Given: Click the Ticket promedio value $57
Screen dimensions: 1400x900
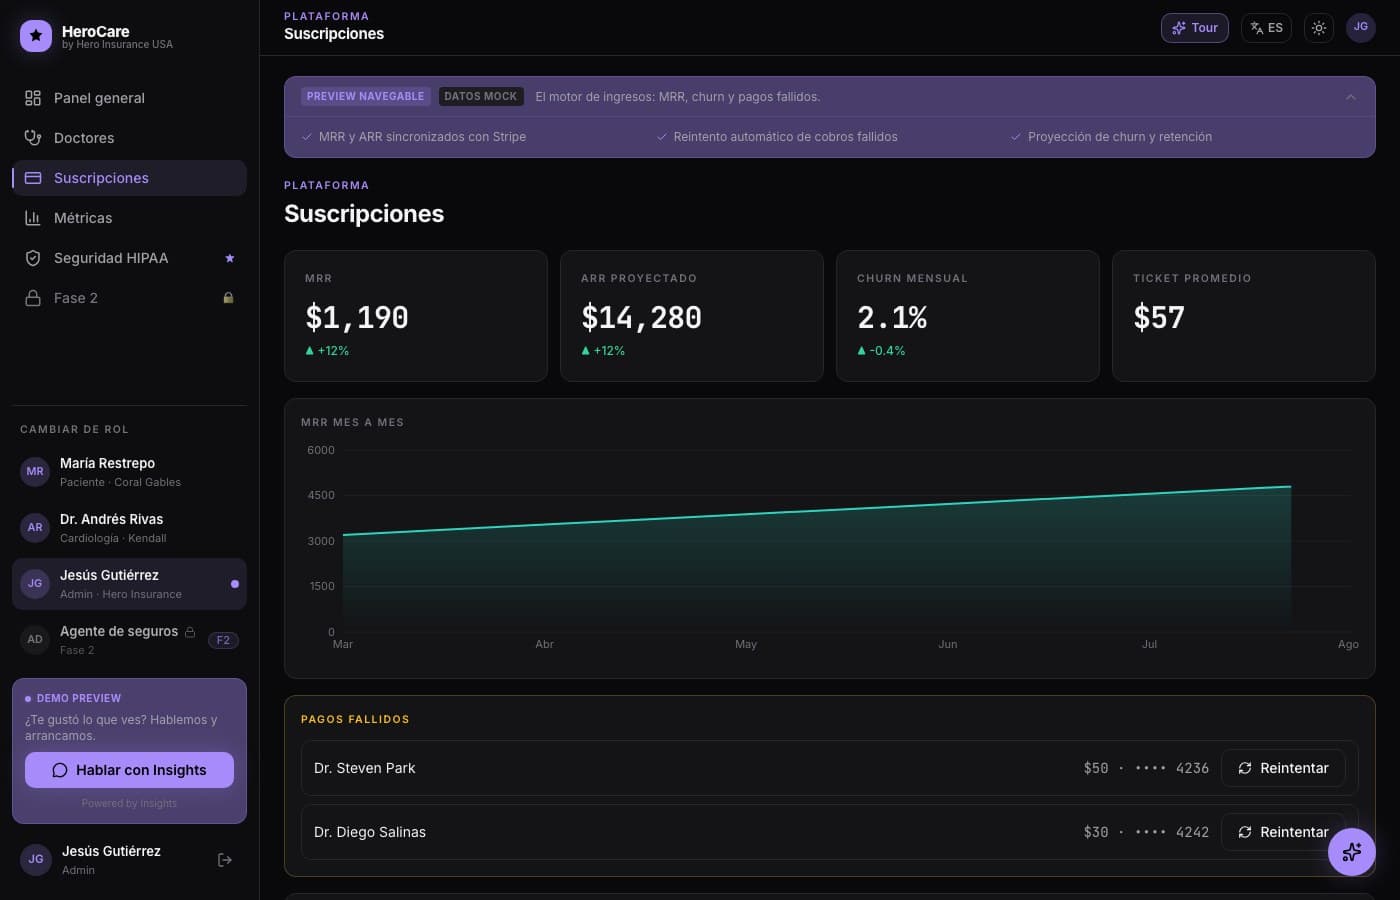Looking at the screenshot, I should (1159, 318).
